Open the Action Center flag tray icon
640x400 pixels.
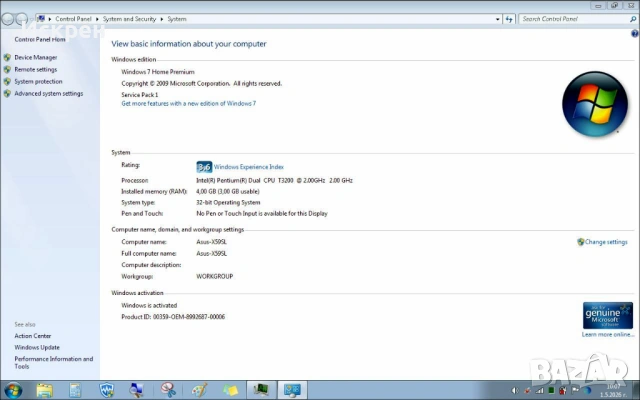[x=575, y=391]
